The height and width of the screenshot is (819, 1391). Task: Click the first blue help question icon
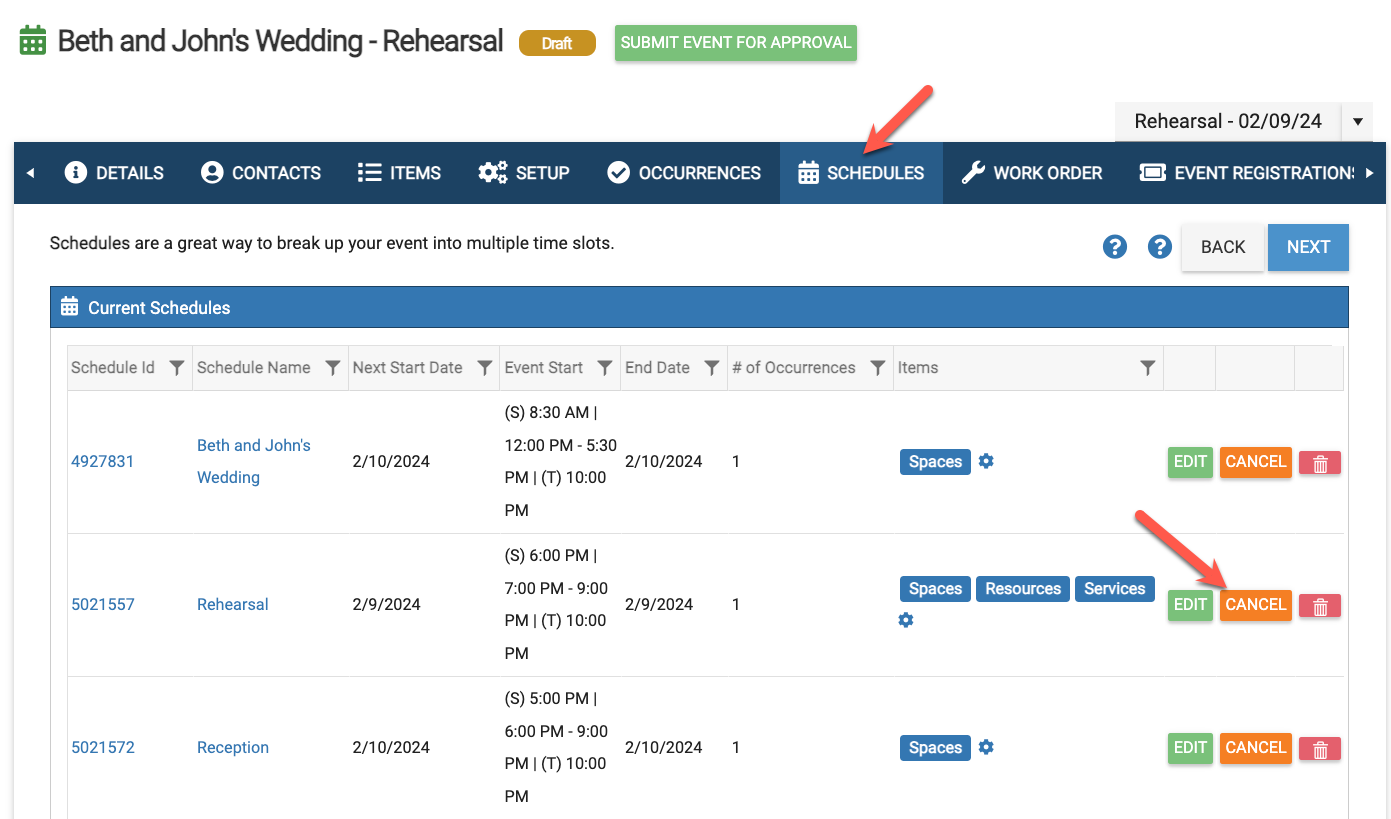1115,247
